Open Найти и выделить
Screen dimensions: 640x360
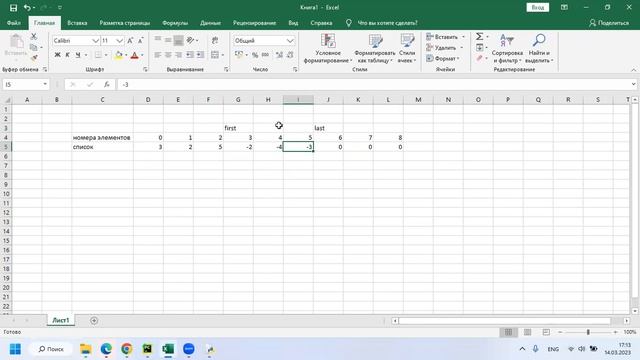tap(539, 49)
